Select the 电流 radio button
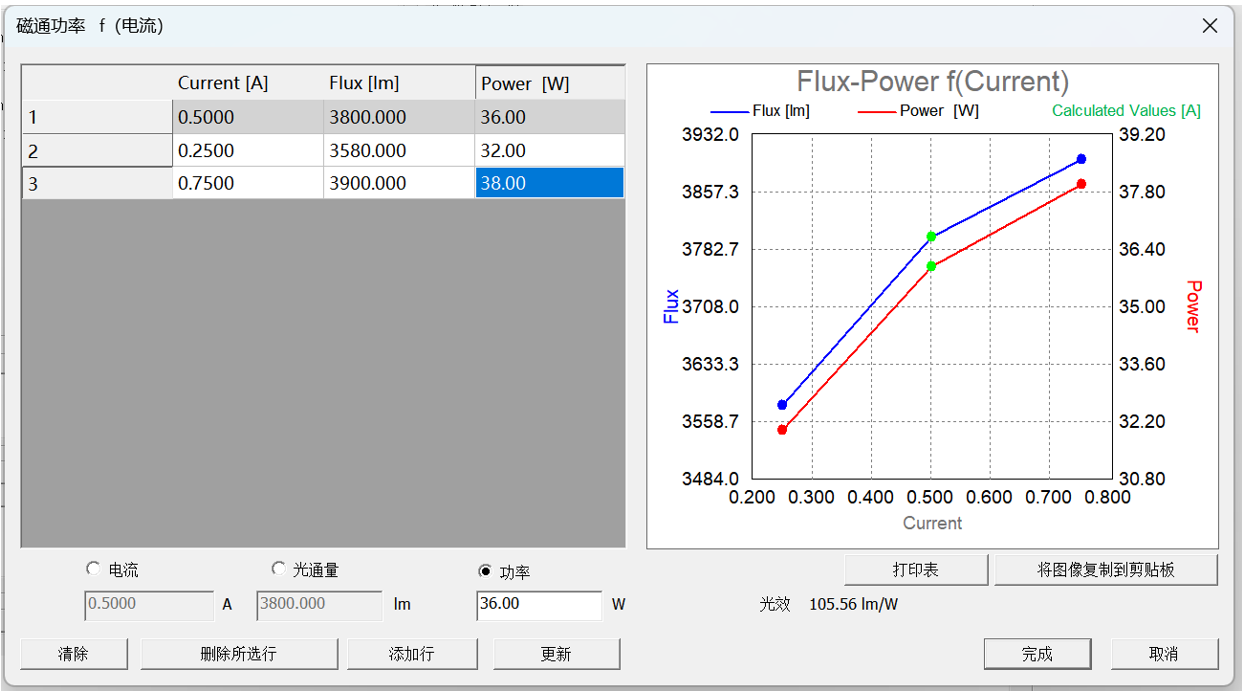Screen dimensions: 1242x694 tap(94, 569)
